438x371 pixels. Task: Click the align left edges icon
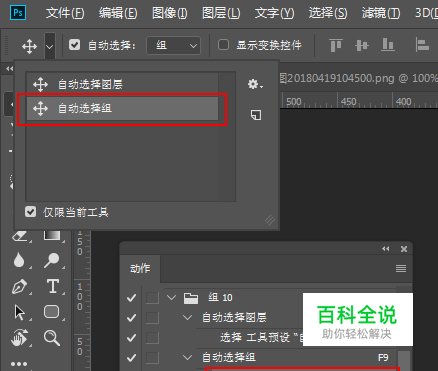pyautogui.click(x=422, y=45)
